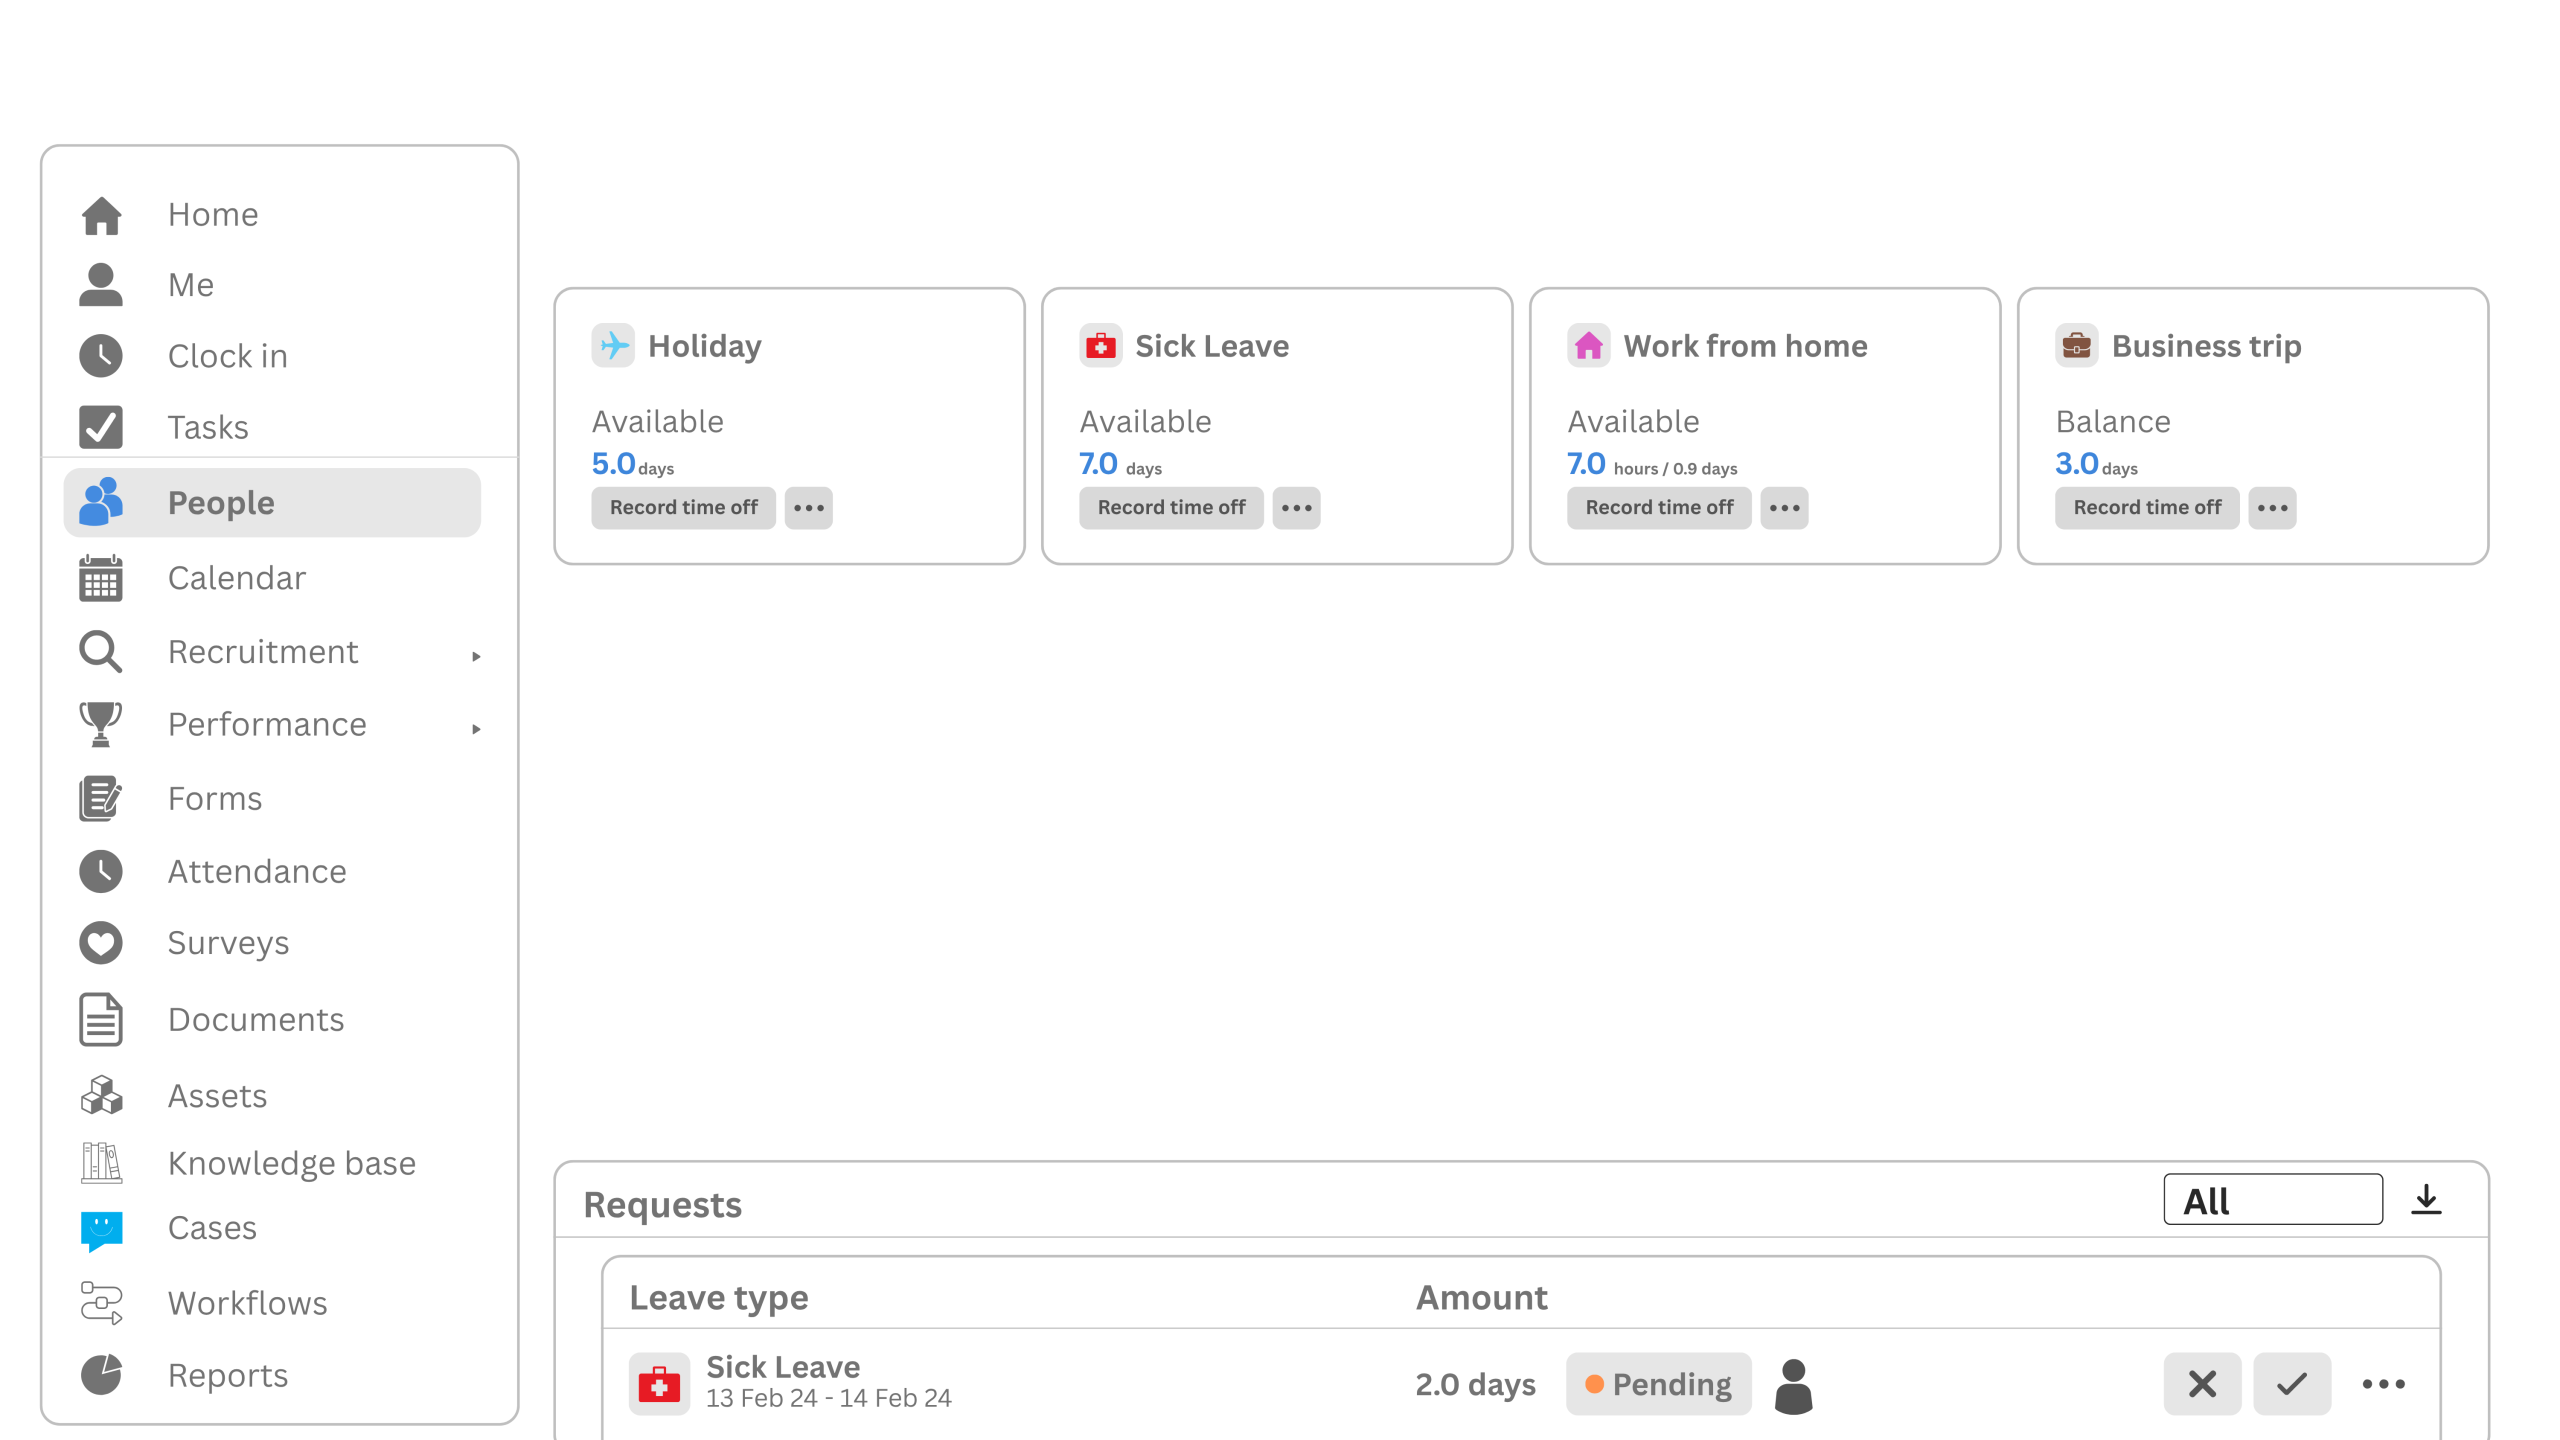Click the Holiday airplane icon

(x=613, y=346)
